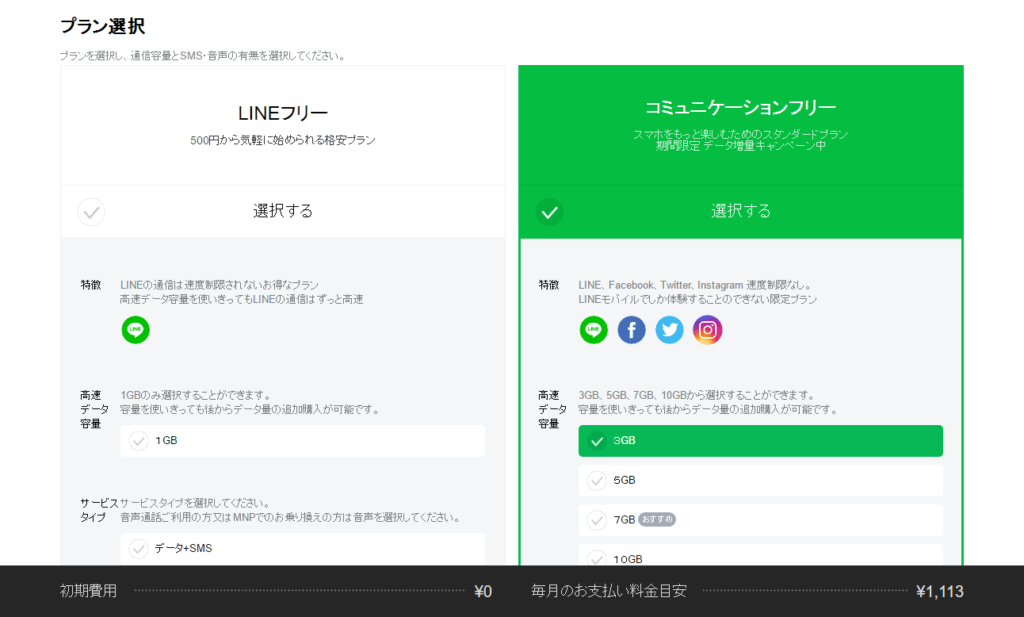Click the おすすめ badge beside 7GB
Screen dimensions: 1024x617
657,520
